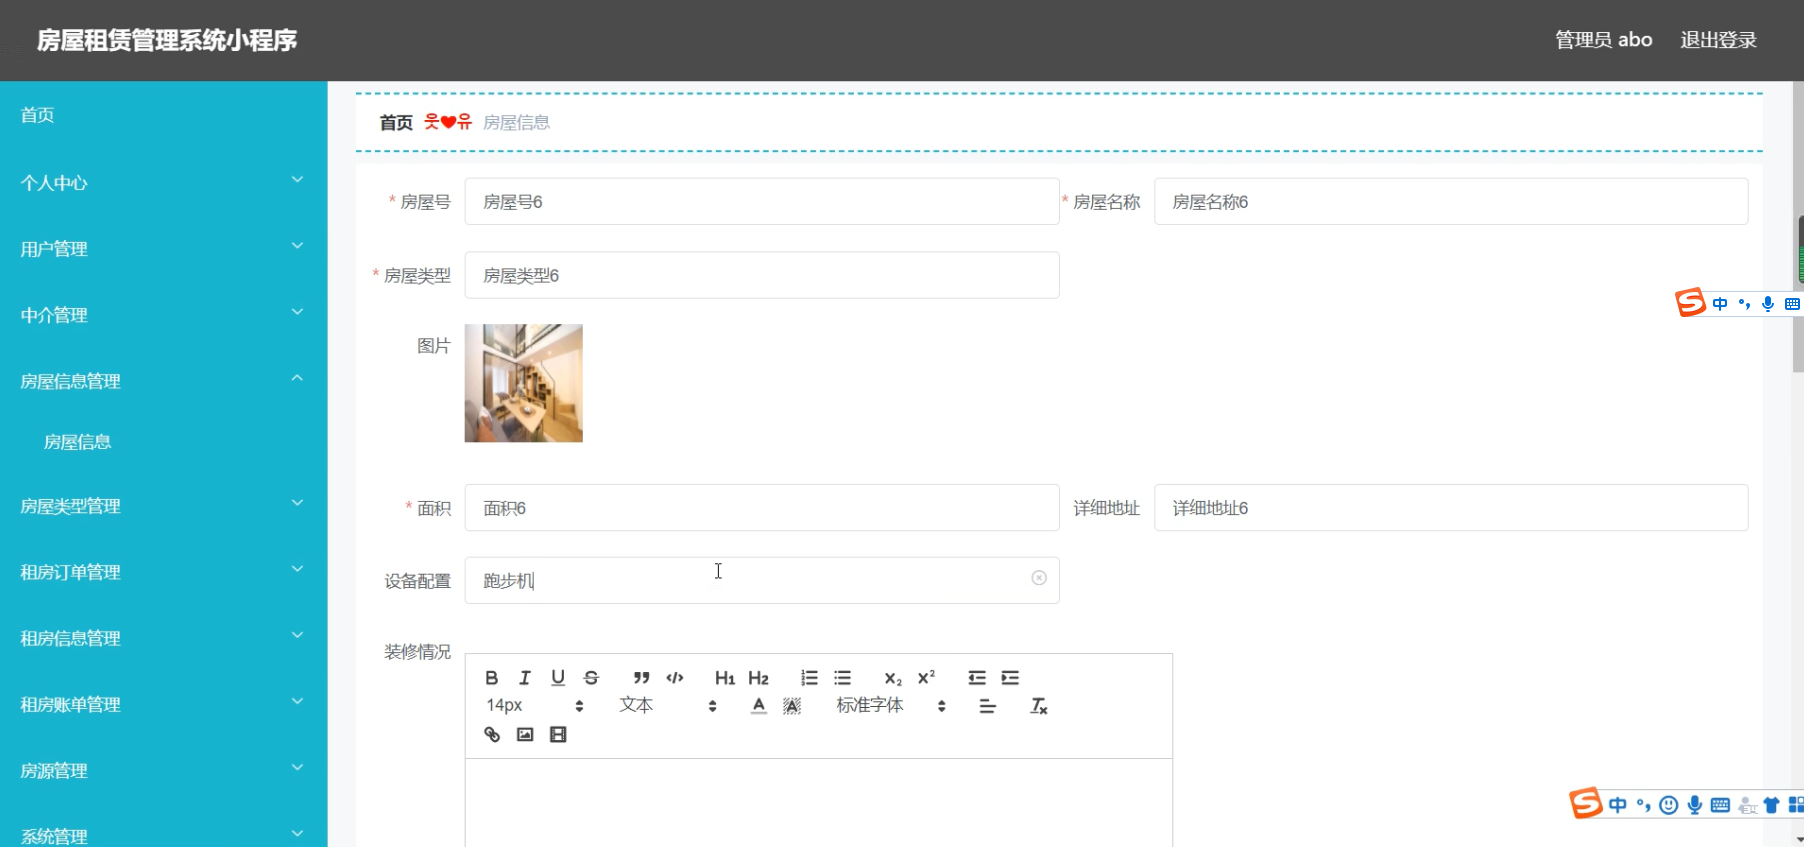
Task: Increase indent in the editor
Action: (x=1010, y=678)
